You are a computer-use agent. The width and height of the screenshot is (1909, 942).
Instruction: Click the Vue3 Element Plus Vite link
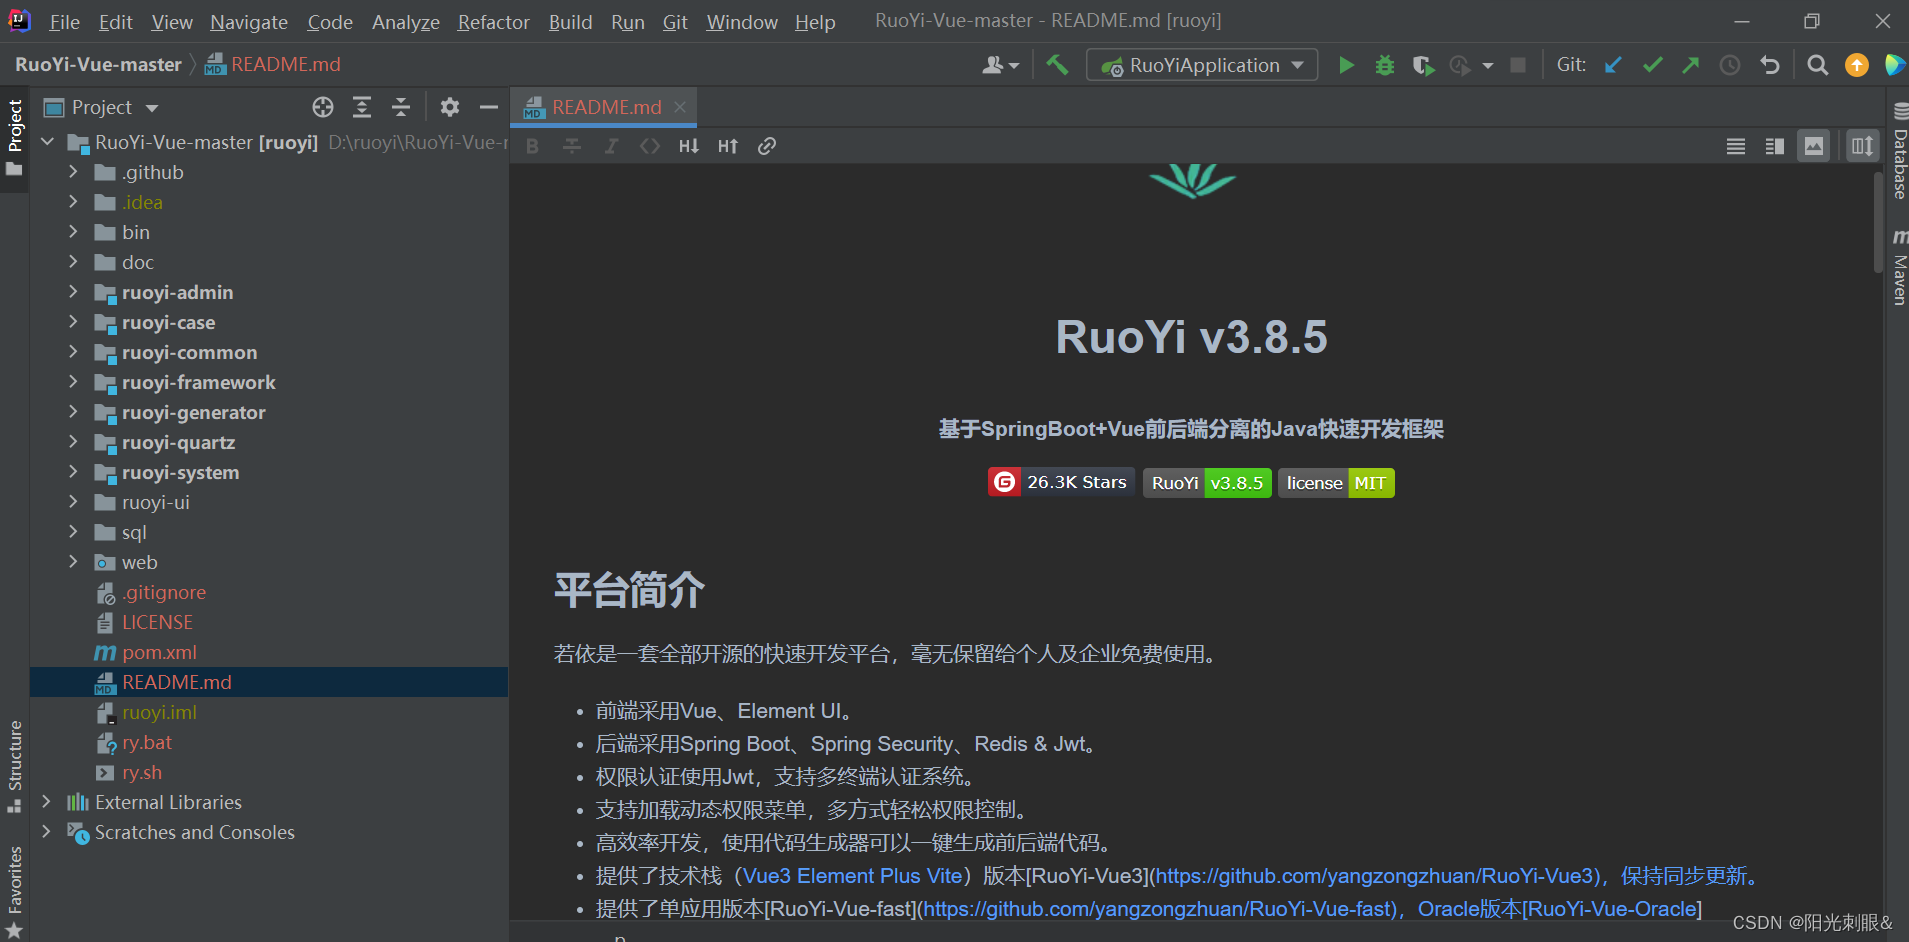(x=853, y=876)
